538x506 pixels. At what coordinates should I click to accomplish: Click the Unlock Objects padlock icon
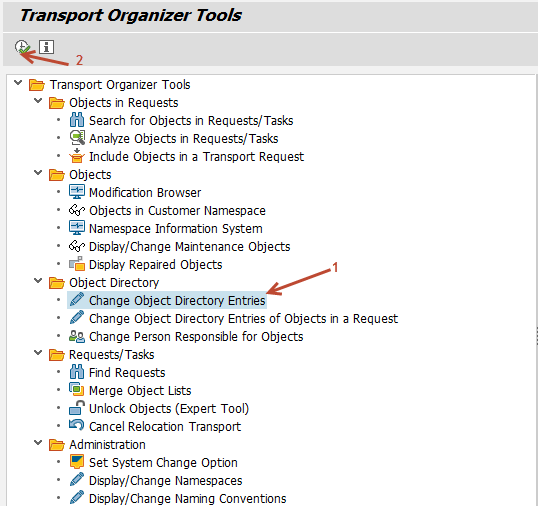click(x=77, y=408)
